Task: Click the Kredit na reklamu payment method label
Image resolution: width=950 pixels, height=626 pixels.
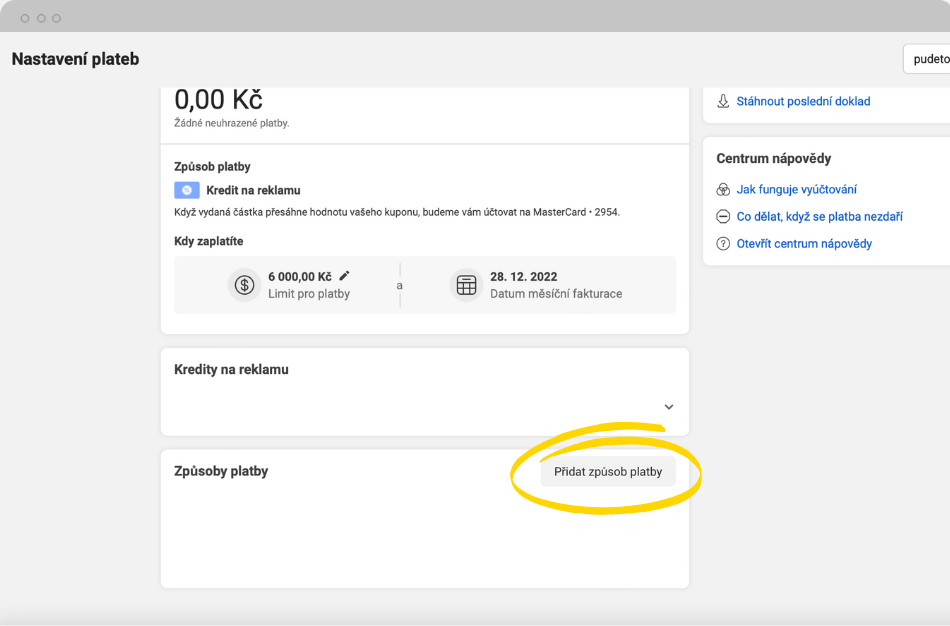Action: click(x=253, y=190)
